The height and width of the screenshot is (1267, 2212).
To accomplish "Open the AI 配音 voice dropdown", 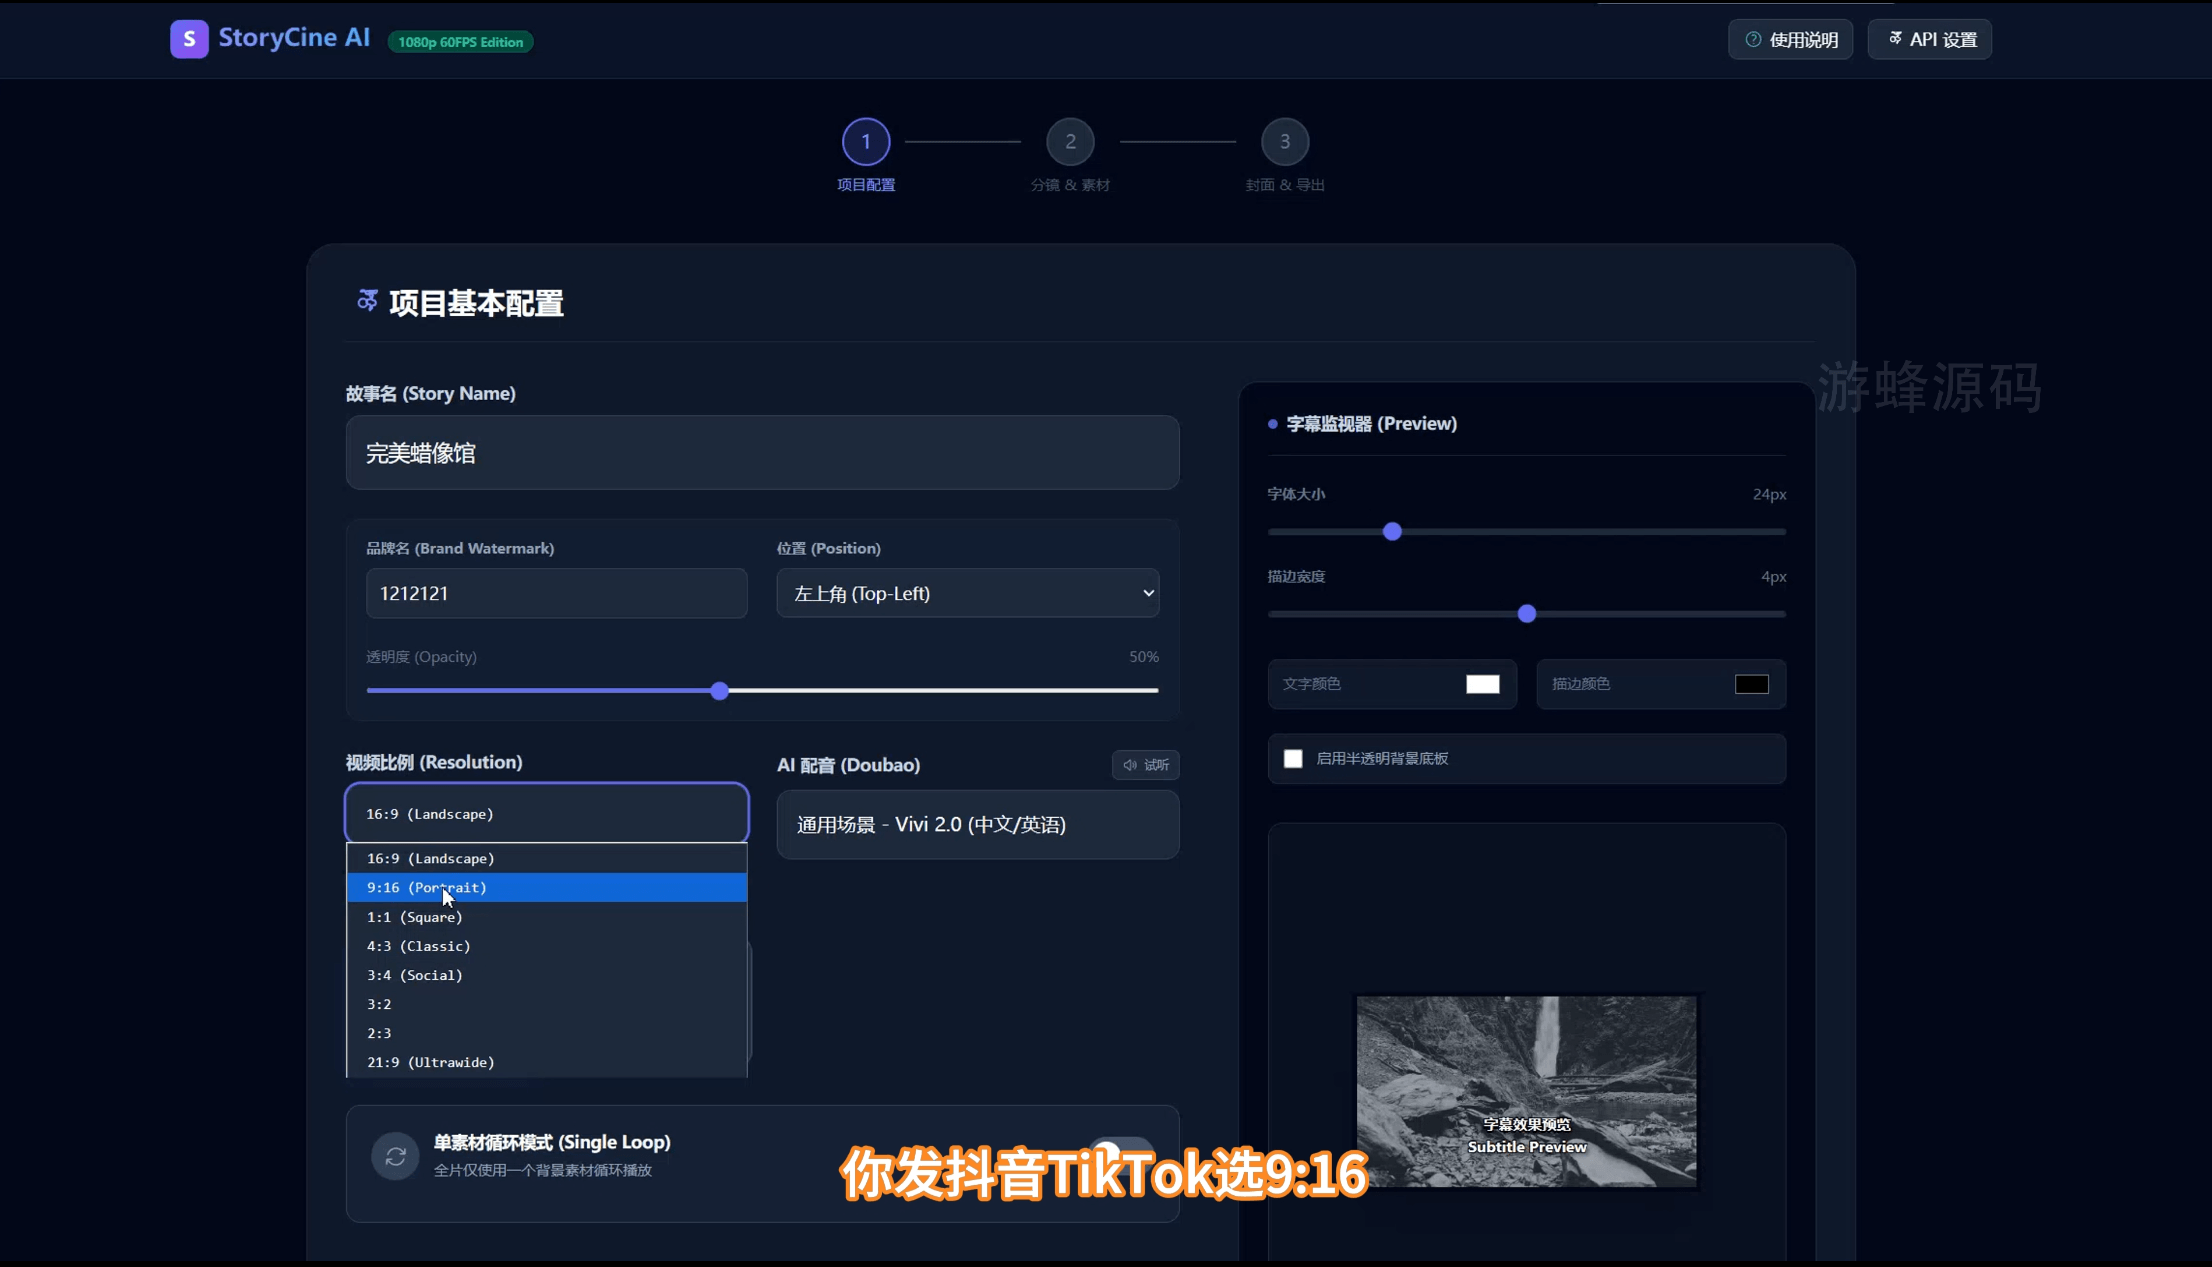I will (x=978, y=825).
